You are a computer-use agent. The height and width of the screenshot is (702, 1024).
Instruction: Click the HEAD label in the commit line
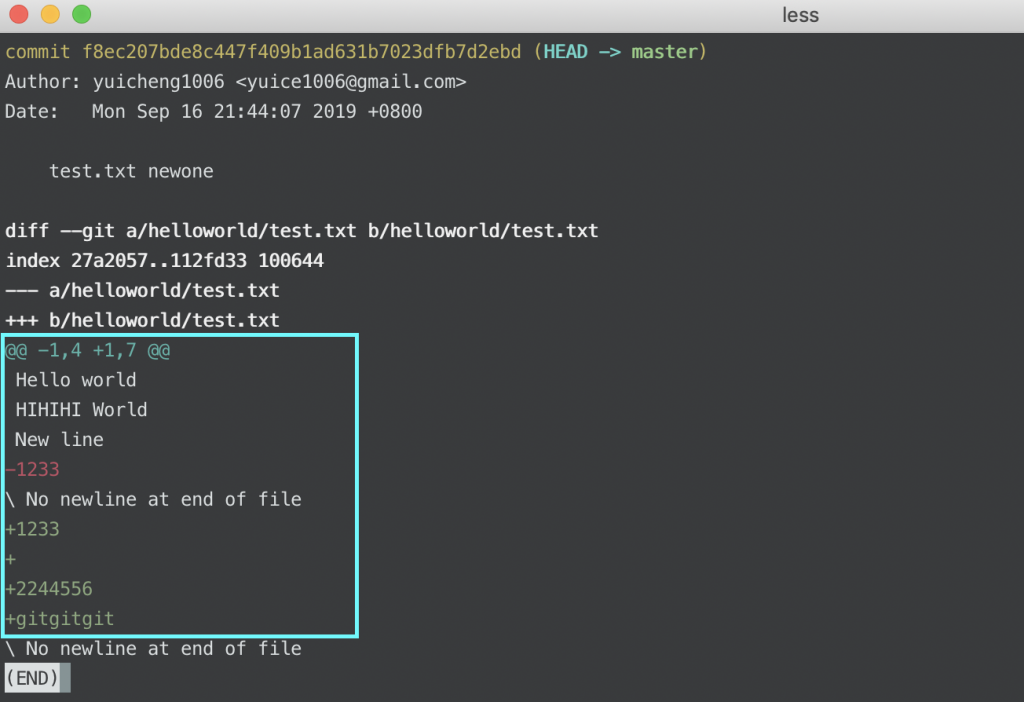(566, 52)
